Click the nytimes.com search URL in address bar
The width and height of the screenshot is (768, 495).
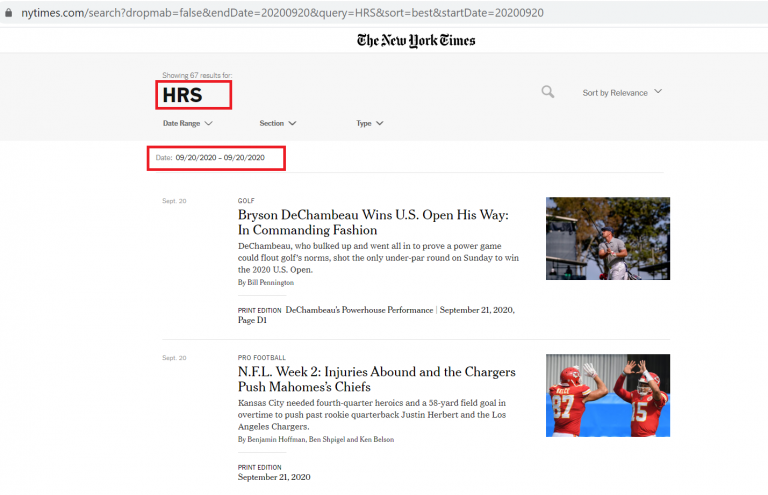coord(282,13)
